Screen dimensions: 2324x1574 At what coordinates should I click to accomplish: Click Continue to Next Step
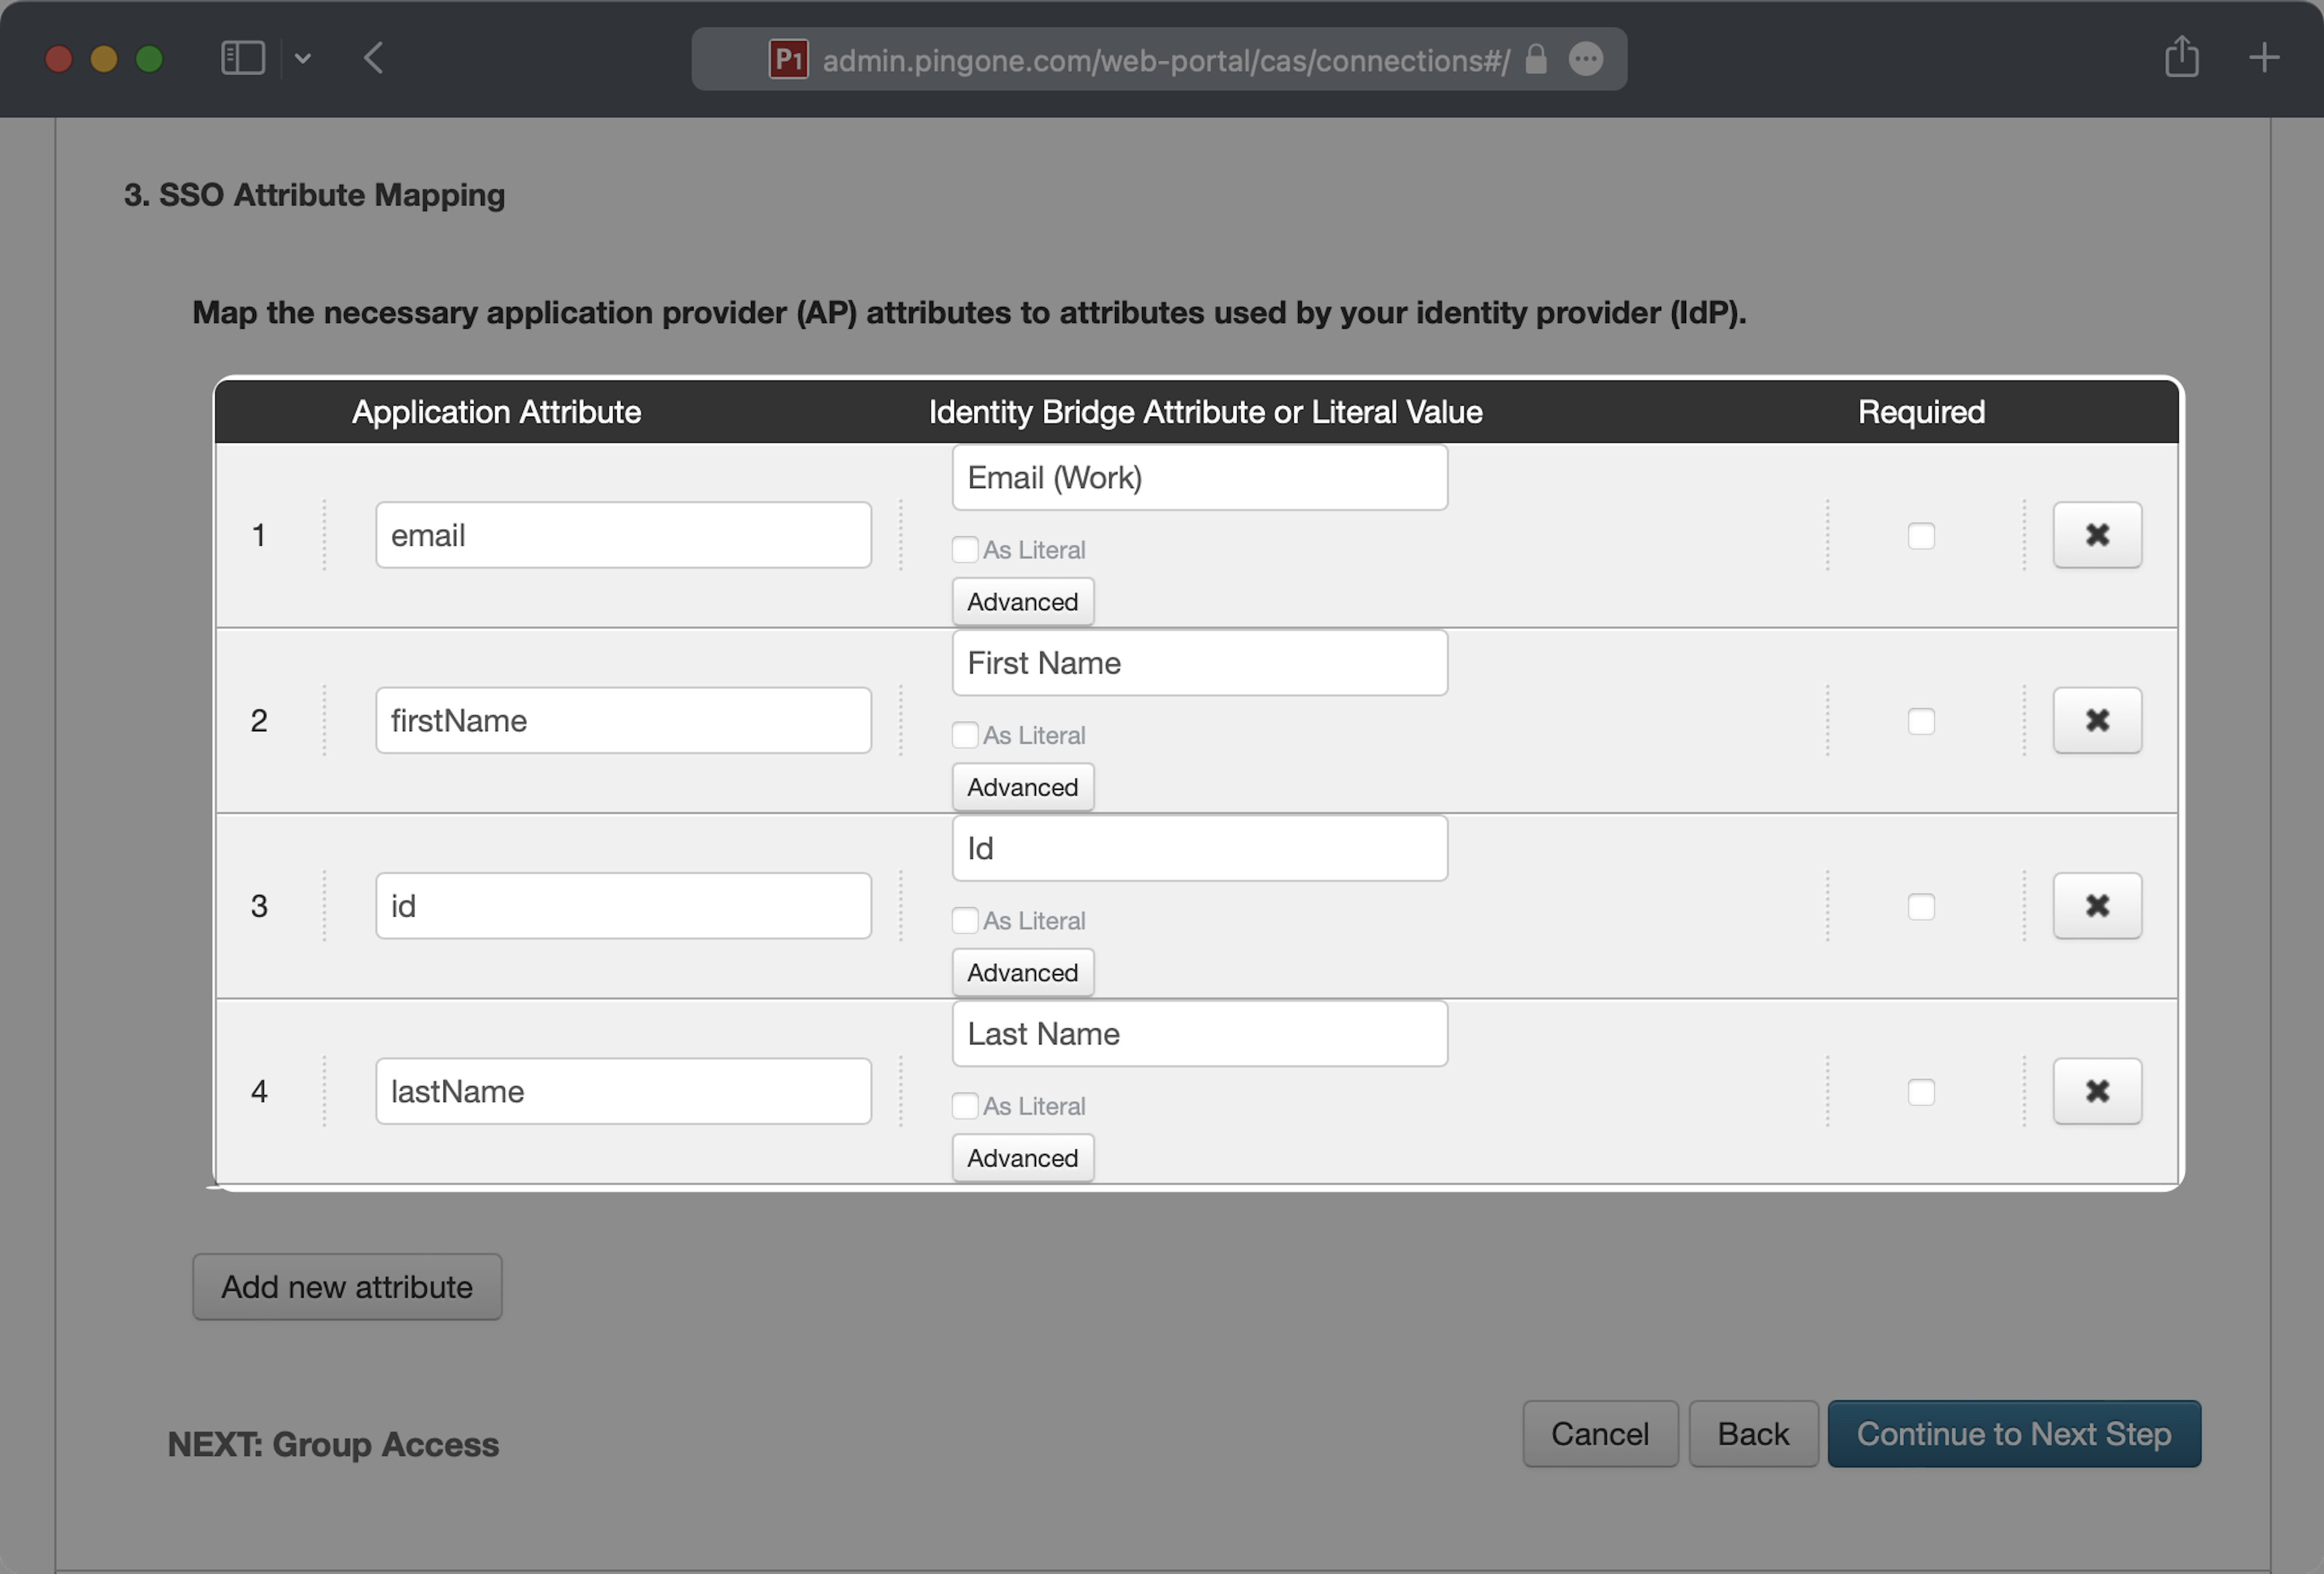click(x=2013, y=1434)
